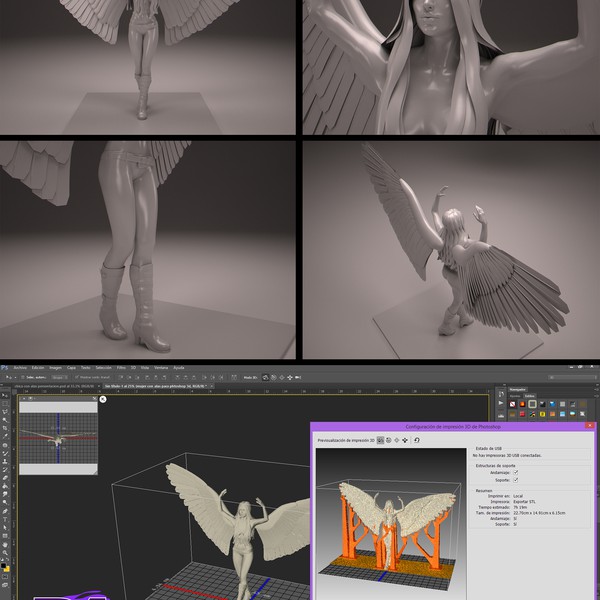Switch to the first .psd document tab
Image resolution: width=600 pixels, height=600 pixels.
55,386
